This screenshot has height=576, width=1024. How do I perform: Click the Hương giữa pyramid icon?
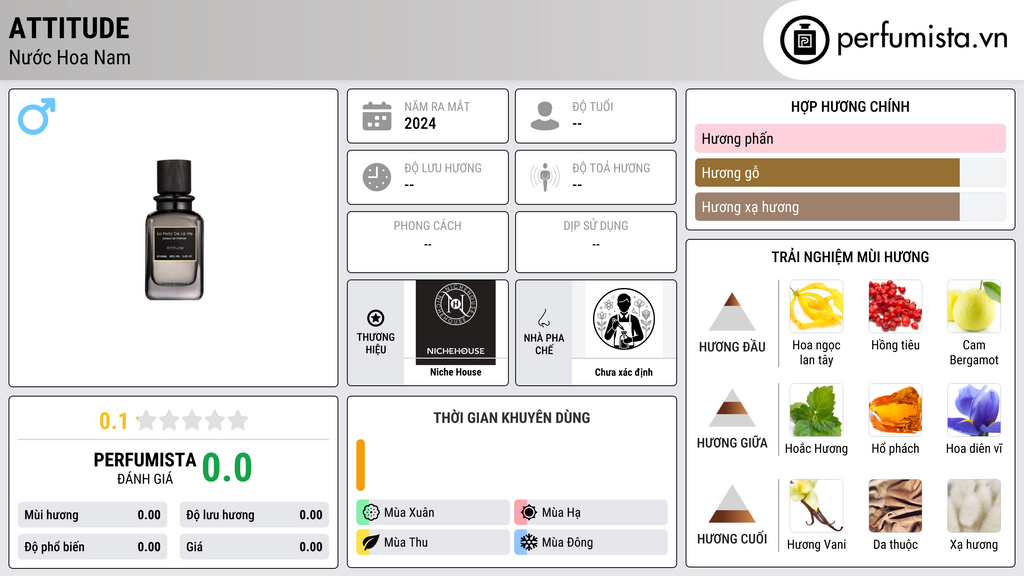click(x=732, y=408)
